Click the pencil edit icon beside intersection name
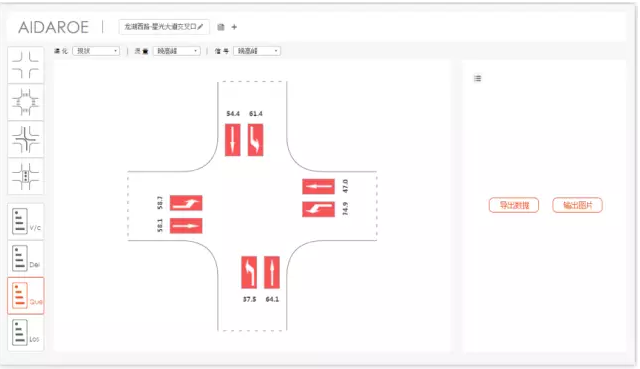640x369 pixels. [200, 27]
